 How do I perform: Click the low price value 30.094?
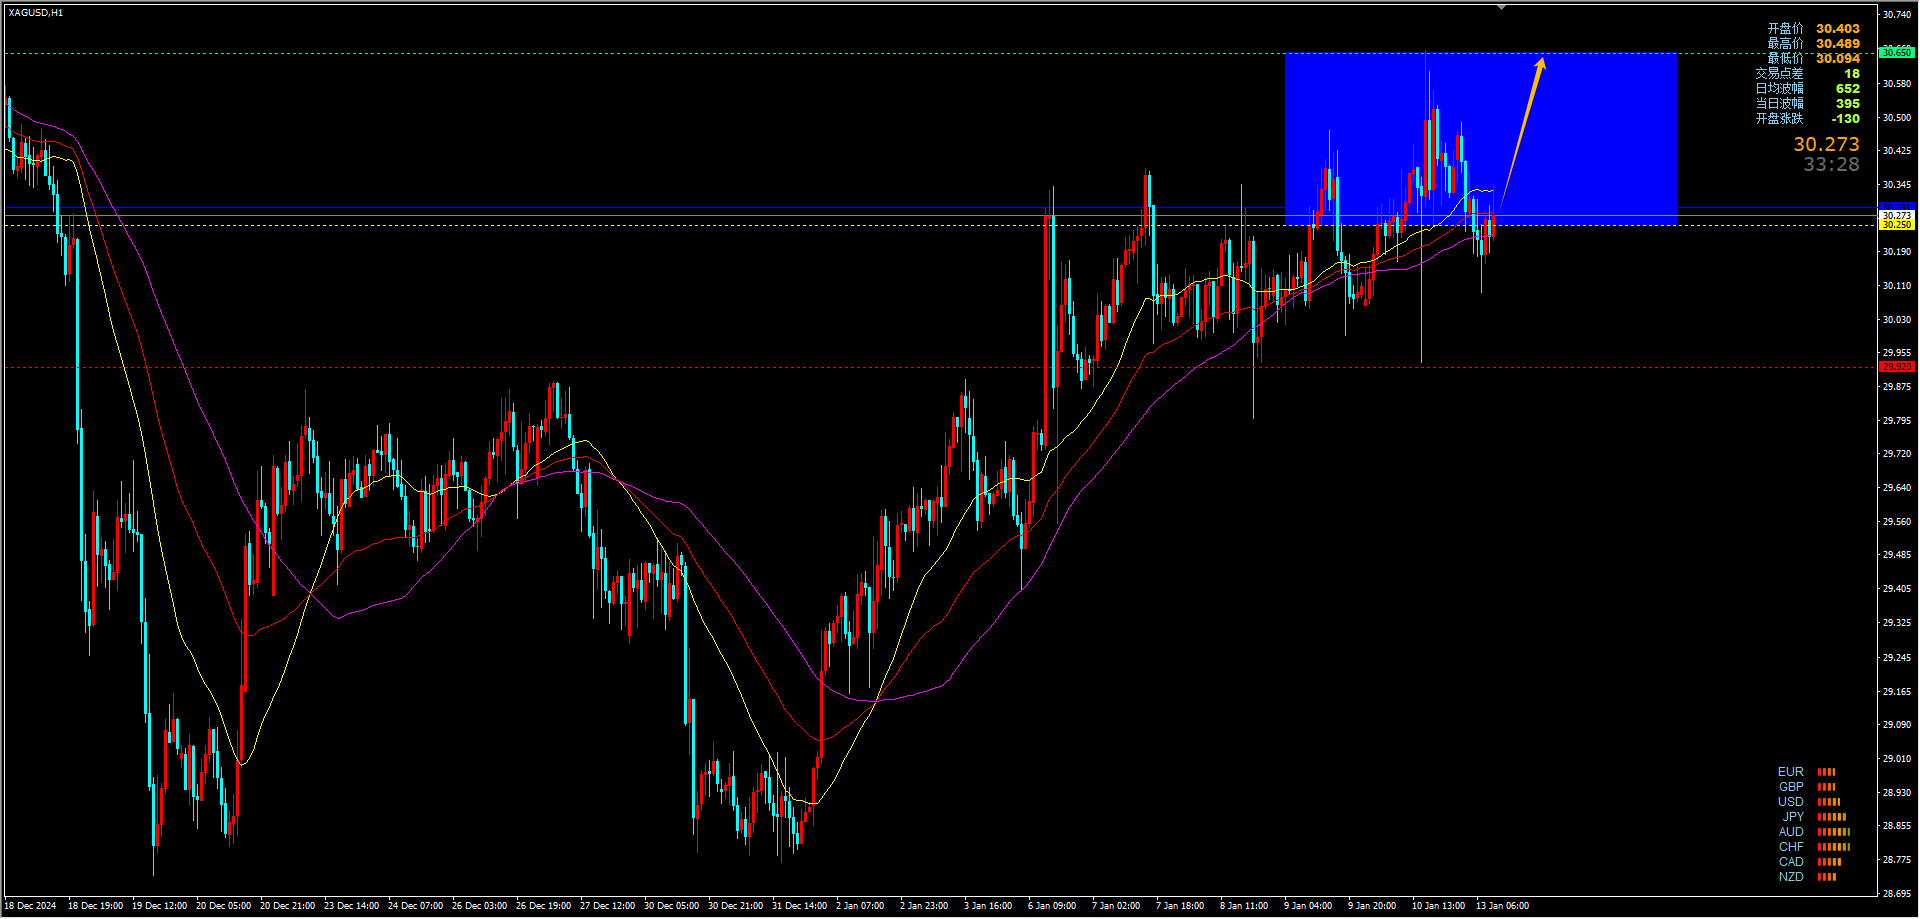[x=1838, y=59]
